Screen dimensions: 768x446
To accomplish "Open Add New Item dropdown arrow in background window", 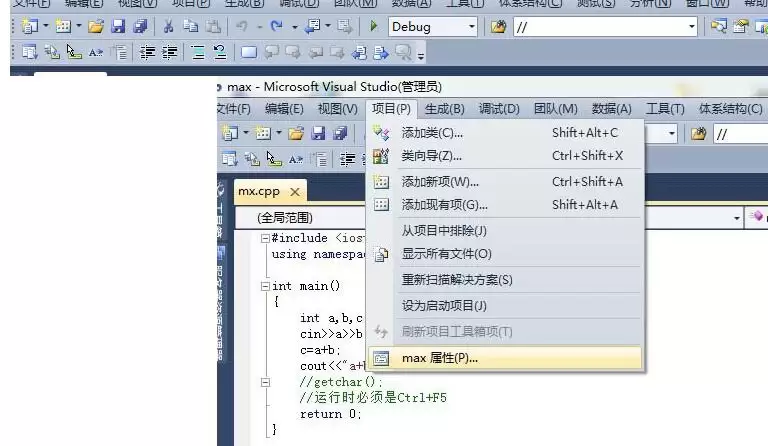I will (79, 26).
